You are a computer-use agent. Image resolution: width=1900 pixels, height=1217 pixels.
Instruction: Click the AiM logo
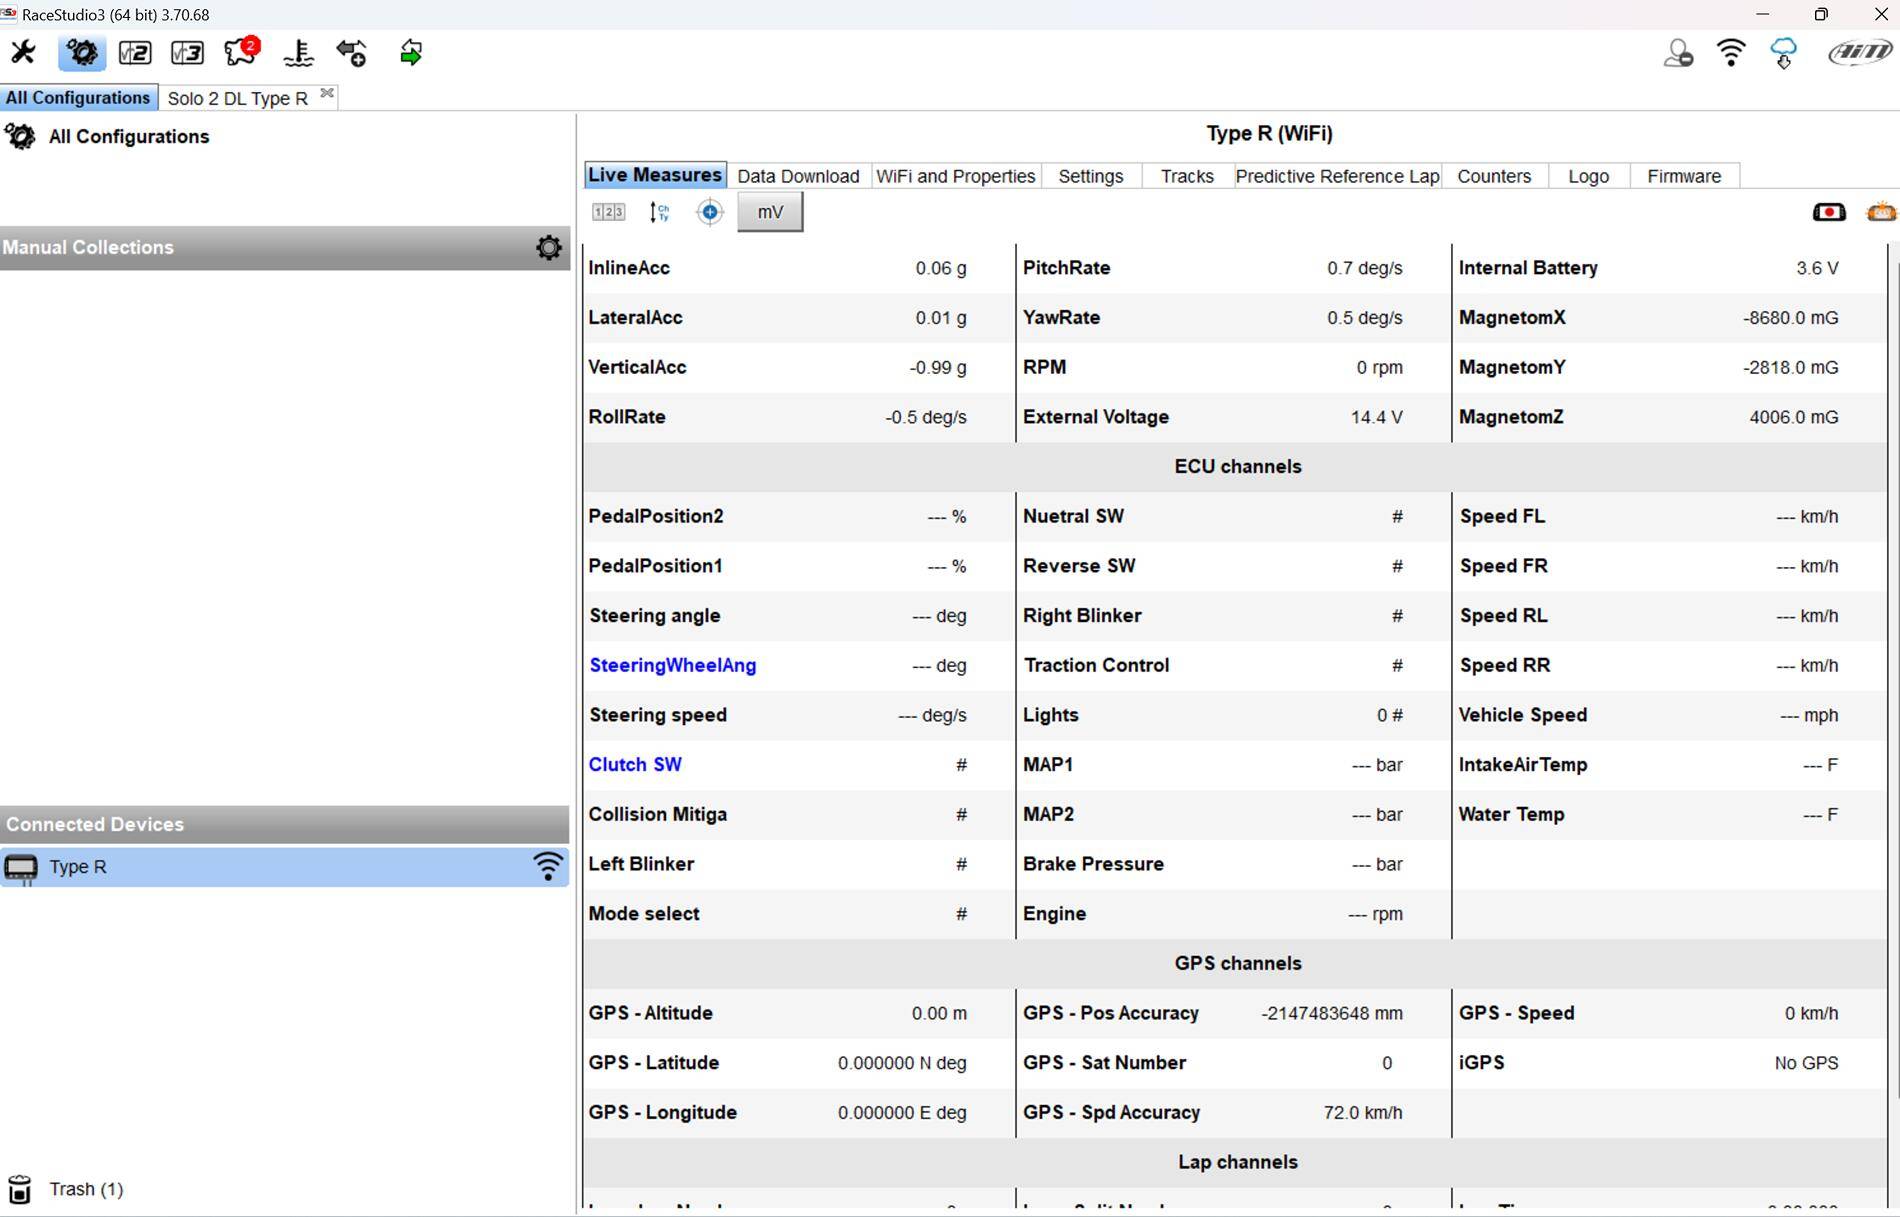1860,52
